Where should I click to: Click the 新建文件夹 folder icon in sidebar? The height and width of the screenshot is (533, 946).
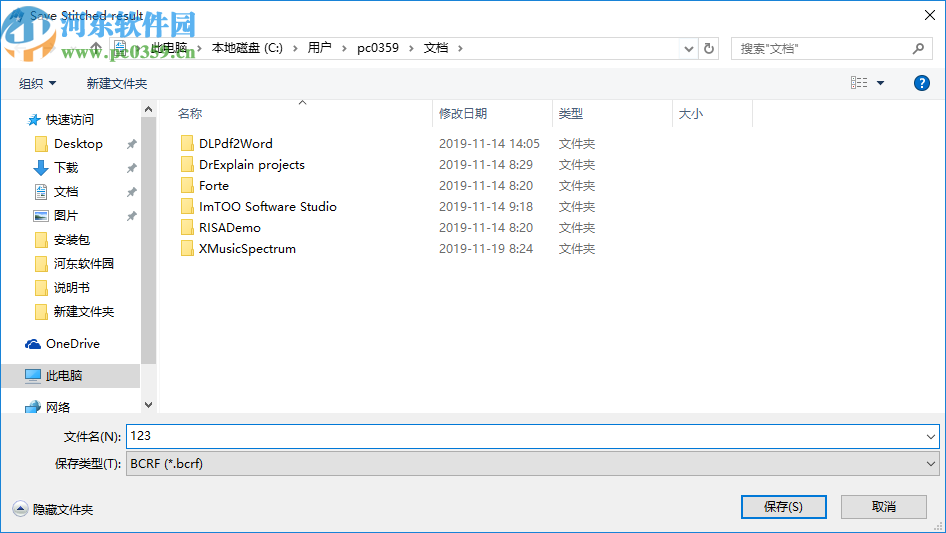tap(41, 311)
